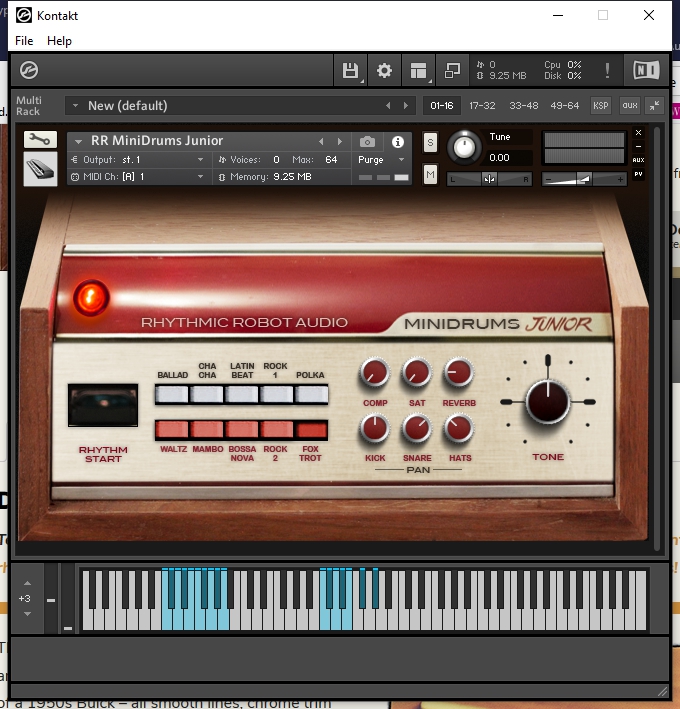Open the options gear settings
This screenshot has width=680, height=709.
click(x=384, y=70)
